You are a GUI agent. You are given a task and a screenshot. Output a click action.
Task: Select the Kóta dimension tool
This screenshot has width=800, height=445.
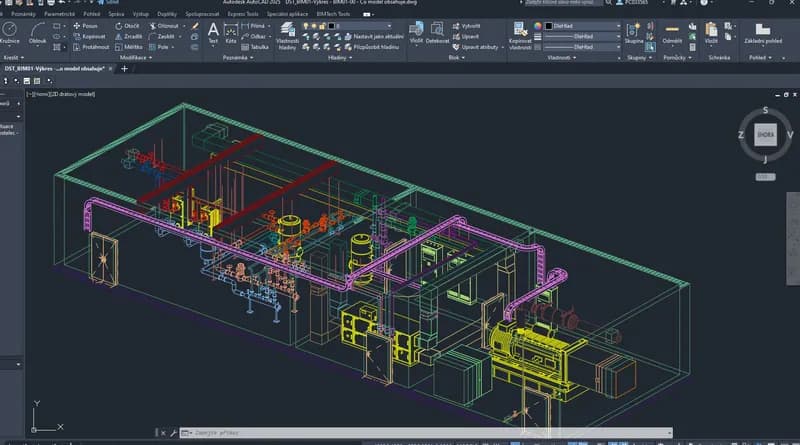coord(231,33)
